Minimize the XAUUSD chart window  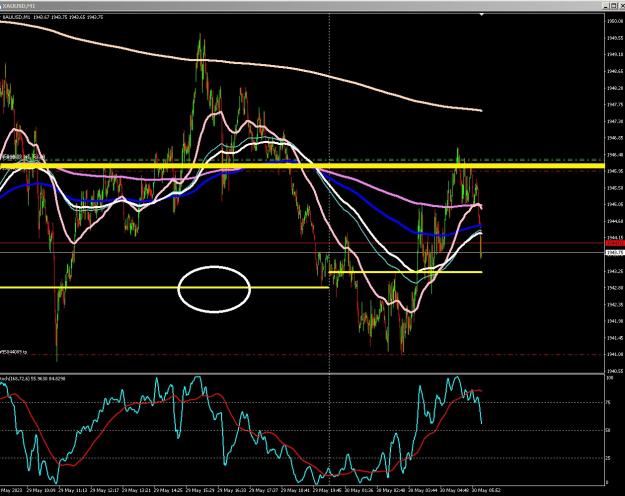(607, 6)
